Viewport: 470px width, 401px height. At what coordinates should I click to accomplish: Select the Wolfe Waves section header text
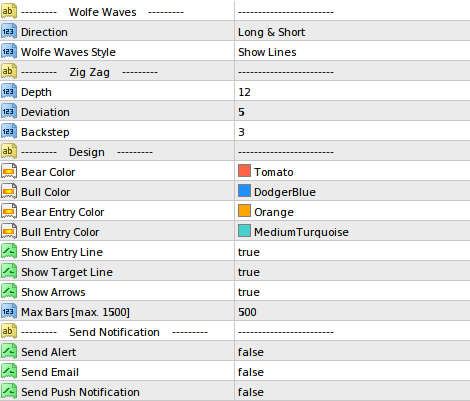pos(103,12)
